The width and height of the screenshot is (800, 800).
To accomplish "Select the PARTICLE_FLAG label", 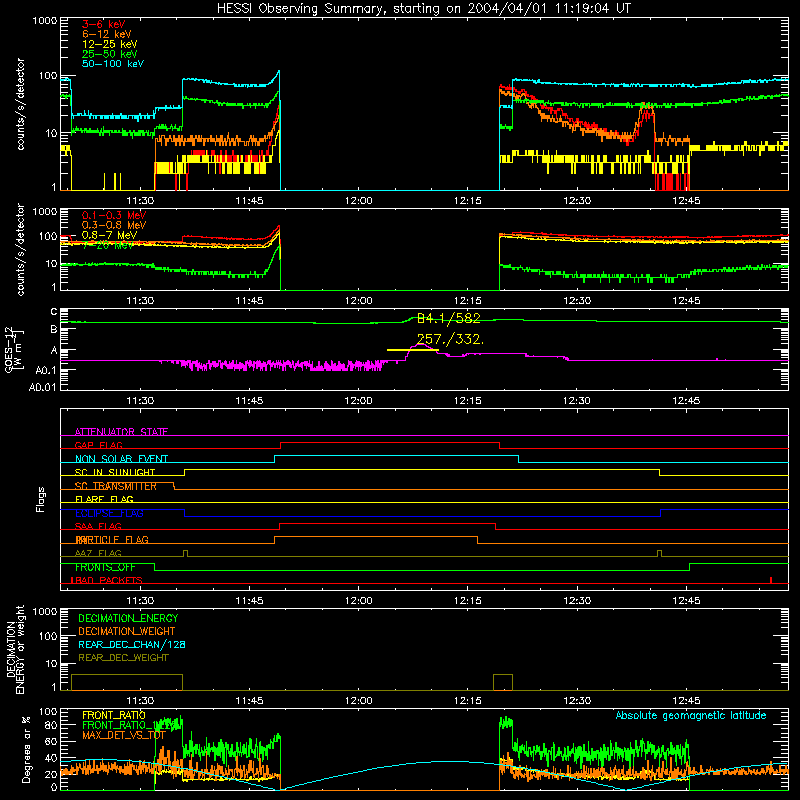I will pos(112,540).
